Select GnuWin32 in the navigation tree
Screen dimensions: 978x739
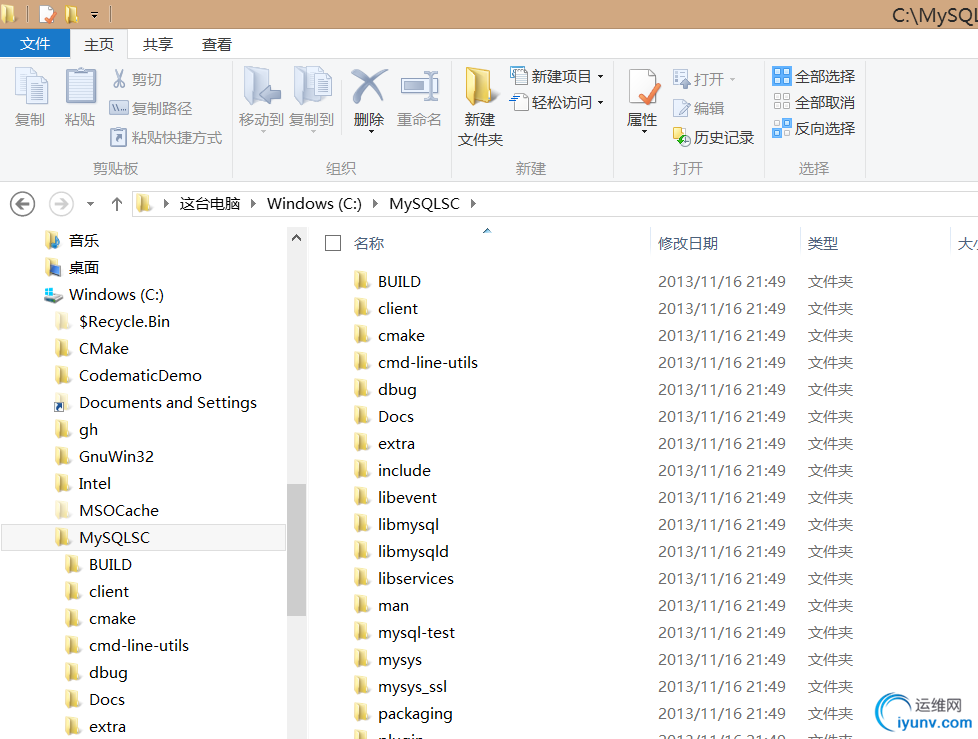coord(116,456)
